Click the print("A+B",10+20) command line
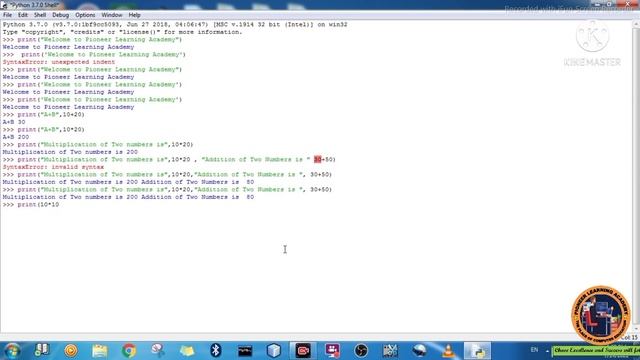Image resolution: width=640 pixels, height=360 pixels. [x=44, y=115]
